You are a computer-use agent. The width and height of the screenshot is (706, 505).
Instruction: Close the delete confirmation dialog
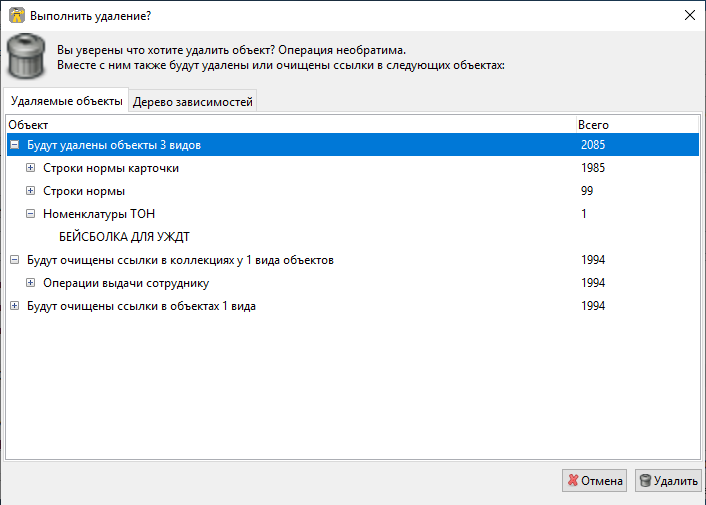tap(689, 15)
